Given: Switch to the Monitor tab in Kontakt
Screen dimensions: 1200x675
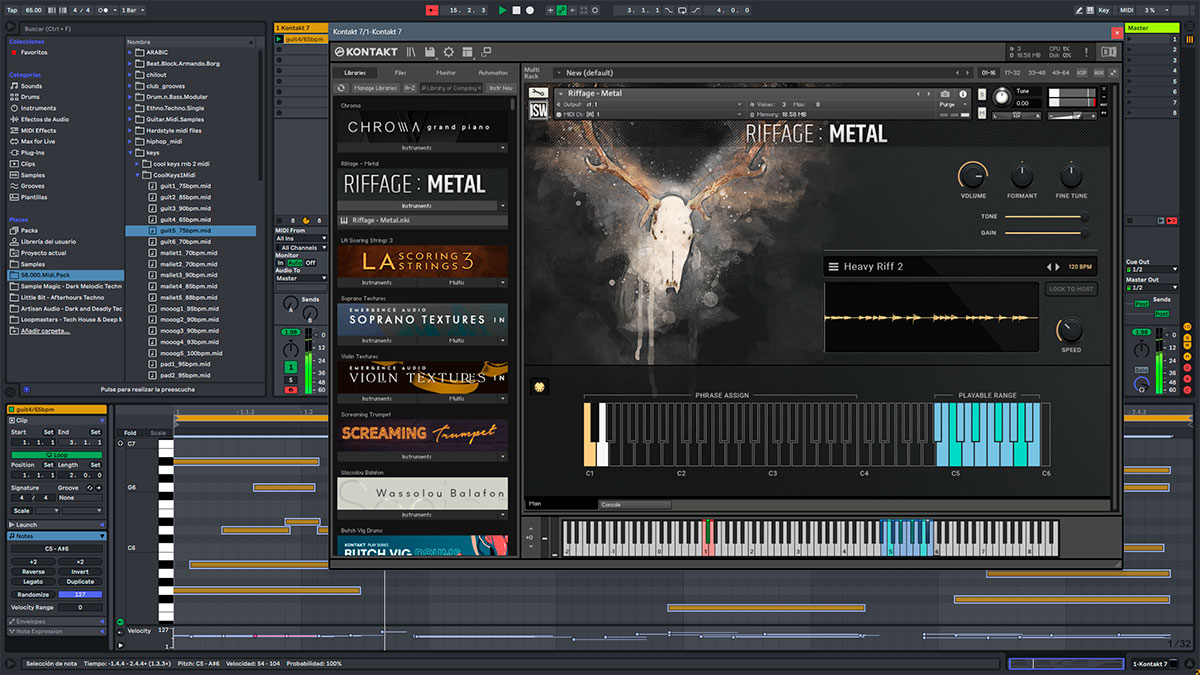Looking at the screenshot, I should tap(446, 73).
